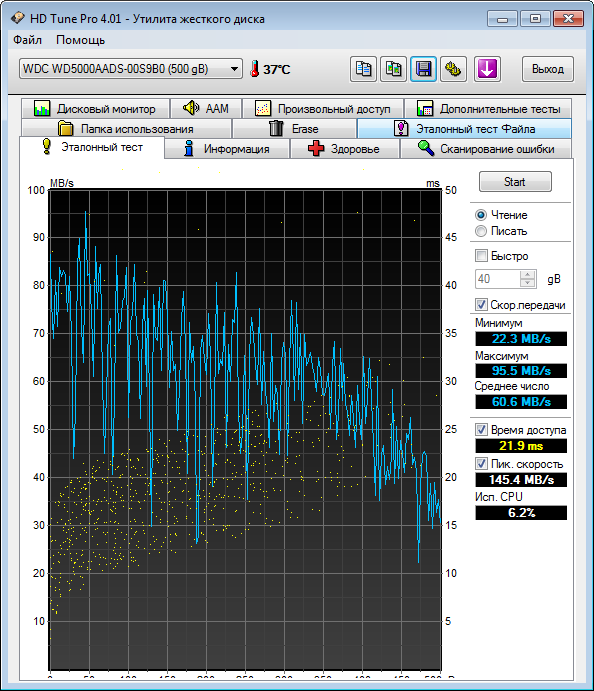Open the Файл menu

27,40
